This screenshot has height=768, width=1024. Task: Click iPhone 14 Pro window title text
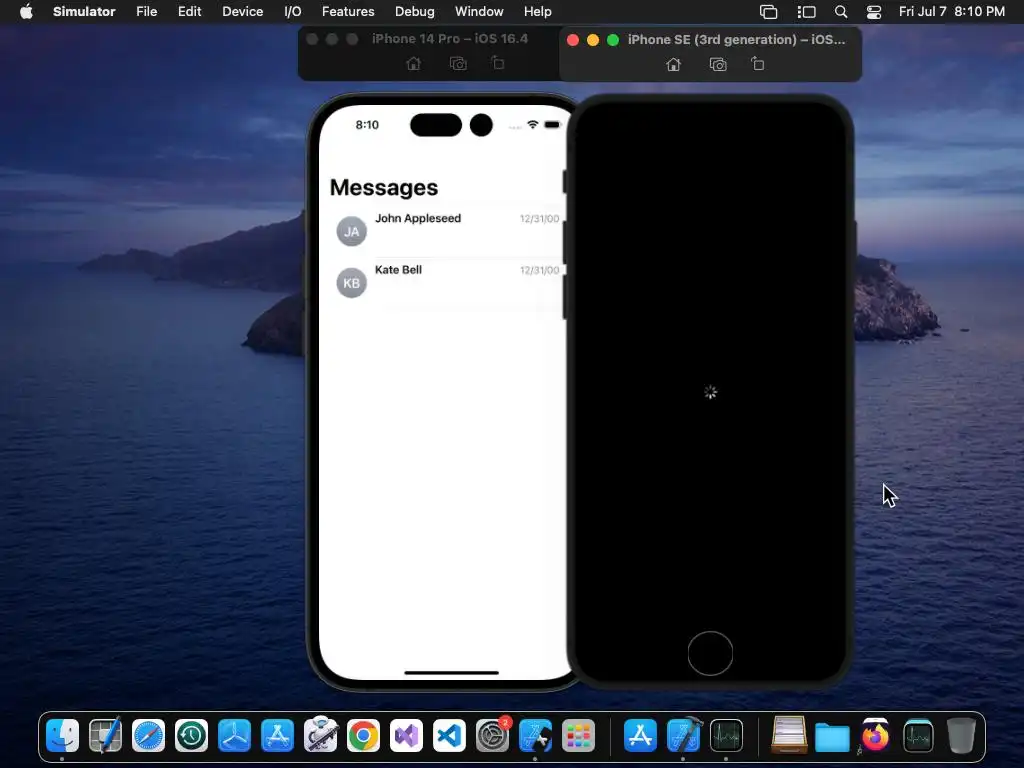pos(450,39)
